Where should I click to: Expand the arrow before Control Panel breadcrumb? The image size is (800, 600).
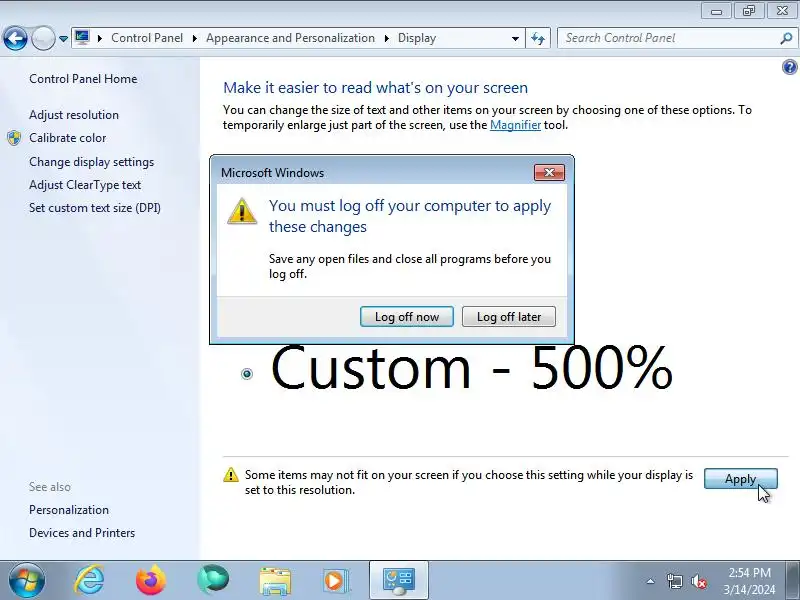(x=99, y=38)
